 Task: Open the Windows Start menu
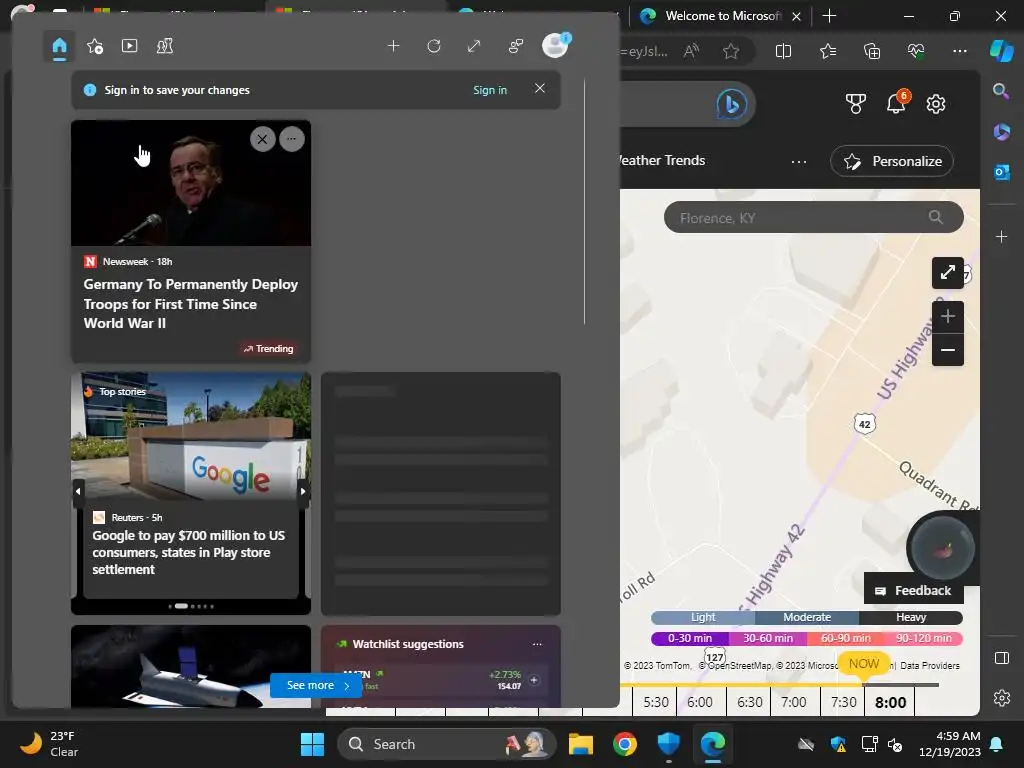(312, 744)
